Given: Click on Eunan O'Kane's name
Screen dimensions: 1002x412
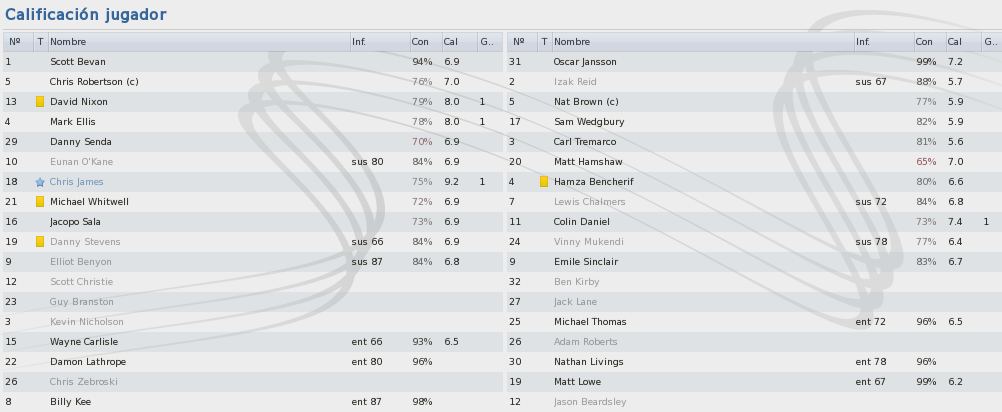Looking at the screenshot, I should coord(82,162).
